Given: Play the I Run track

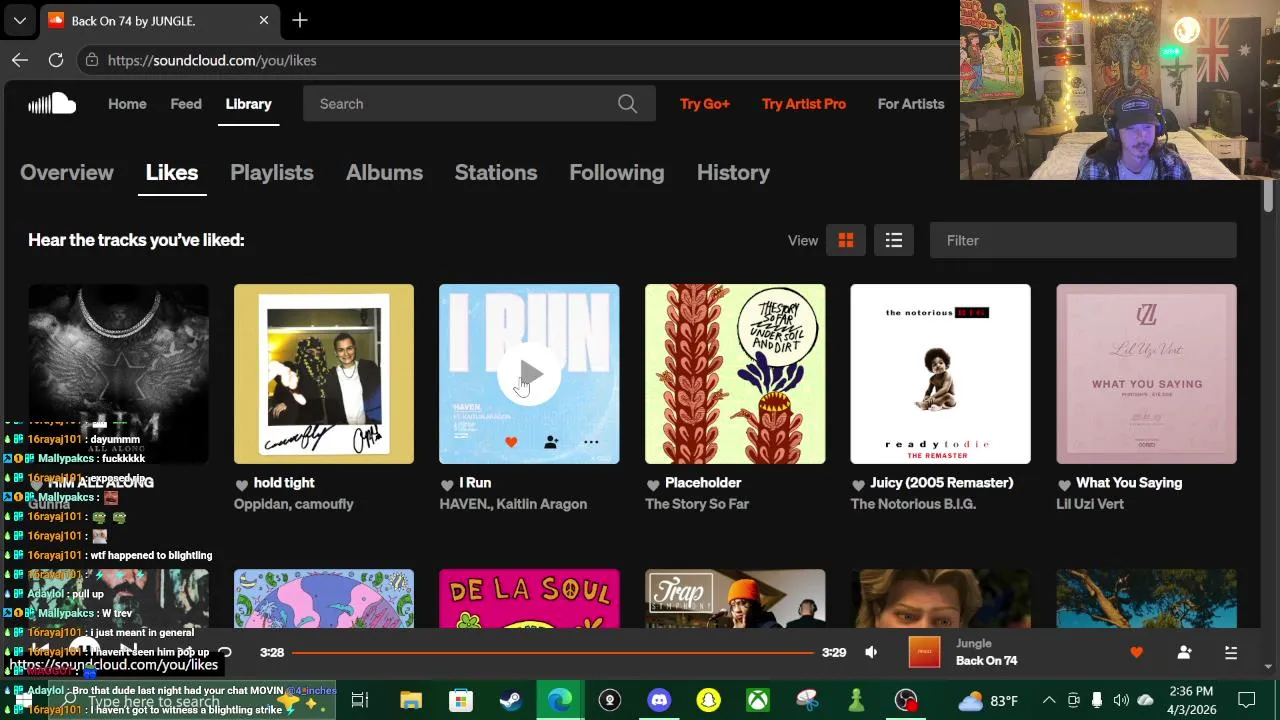Looking at the screenshot, I should 529,374.
